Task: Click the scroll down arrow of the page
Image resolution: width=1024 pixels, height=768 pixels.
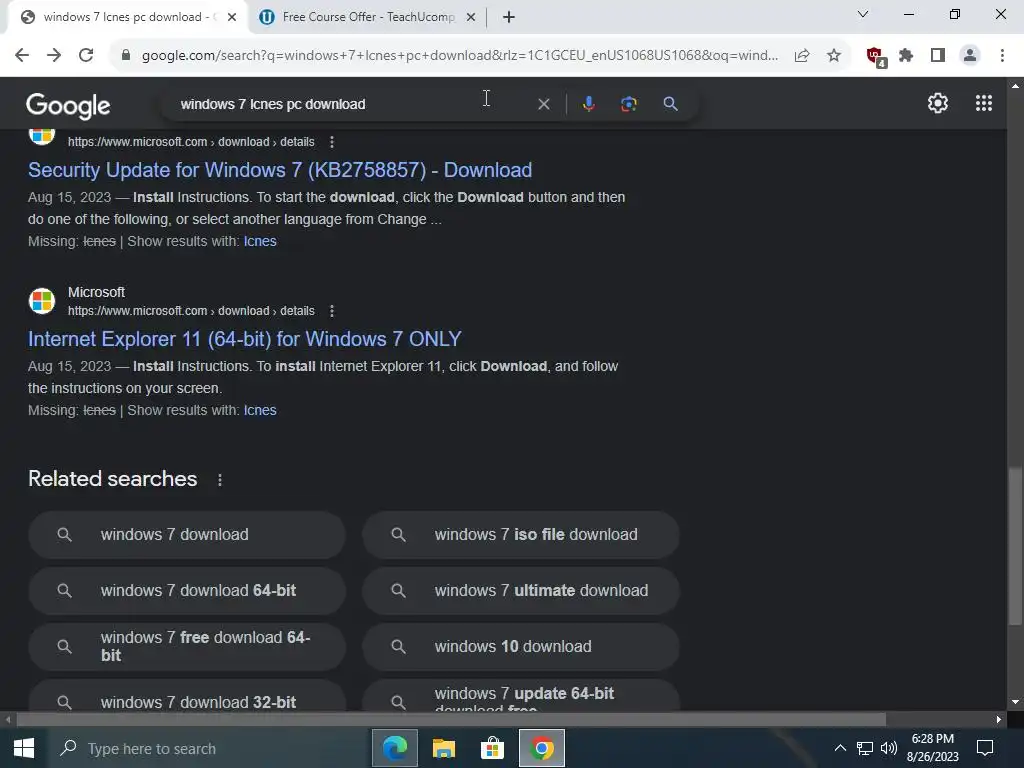Action: pyautogui.click(x=1015, y=703)
